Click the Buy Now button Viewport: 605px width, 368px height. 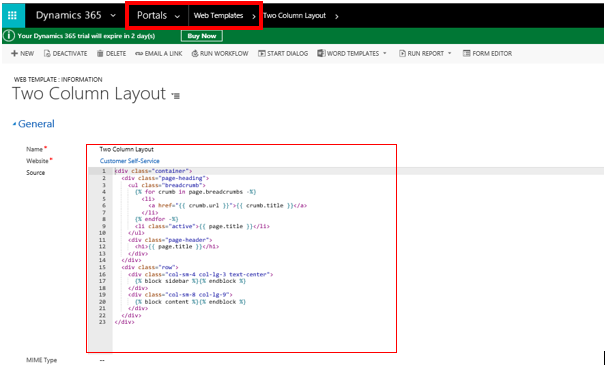202,36
